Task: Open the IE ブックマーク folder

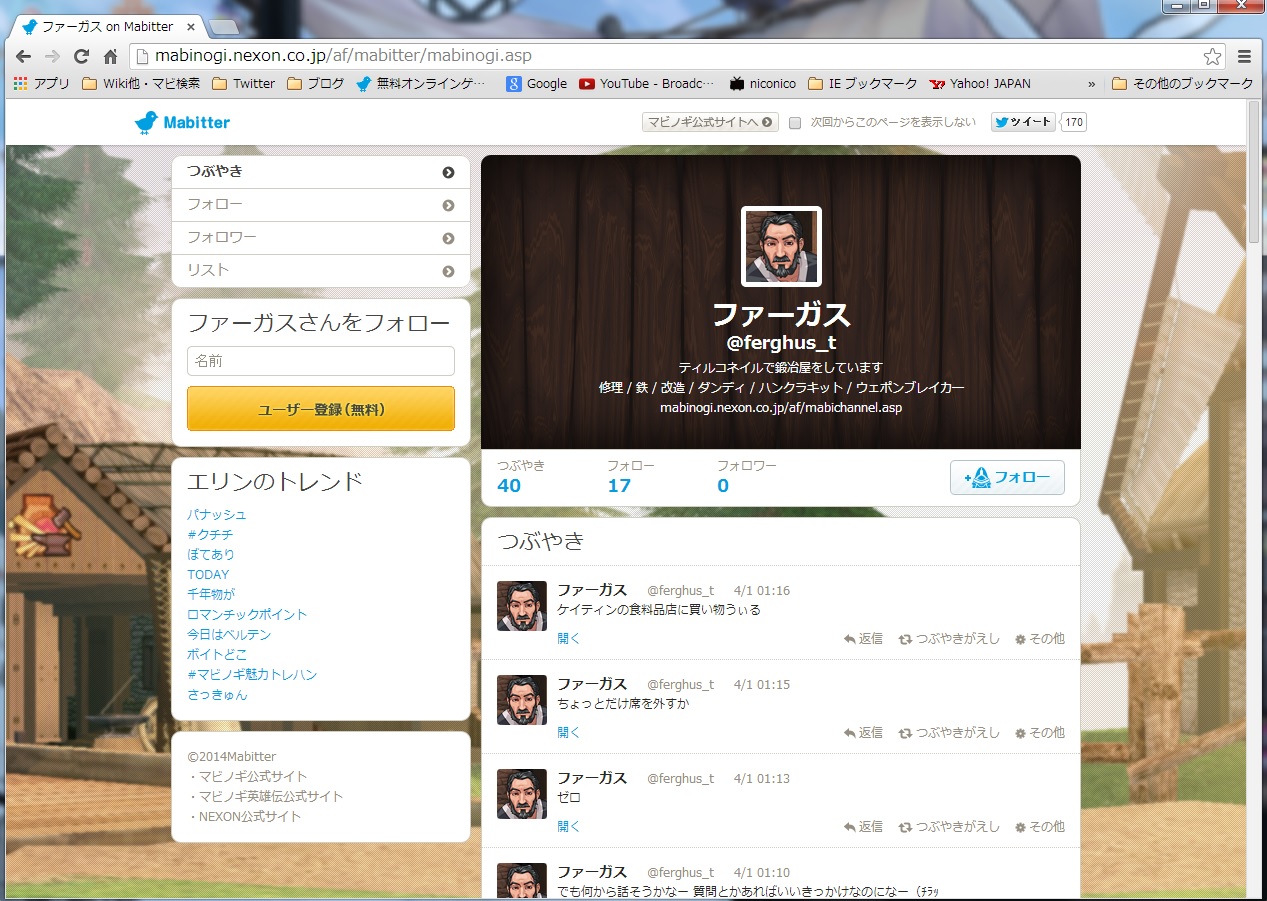Action: [862, 84]
